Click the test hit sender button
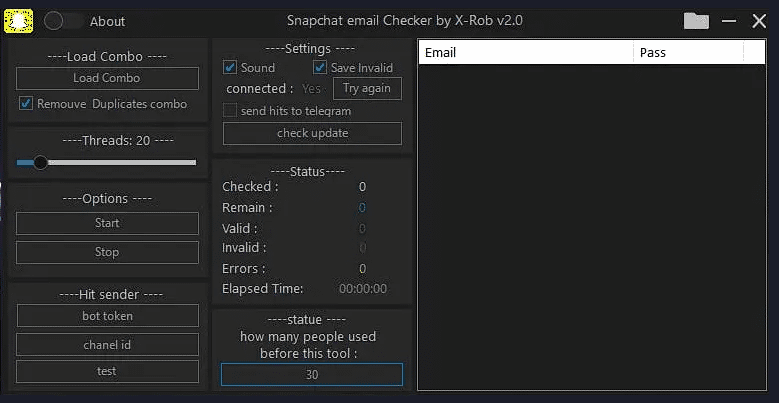 click(107, 371)
